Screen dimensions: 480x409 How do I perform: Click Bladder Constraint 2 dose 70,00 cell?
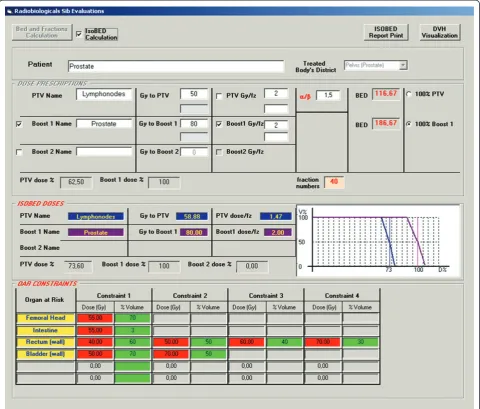(x=171, y=354)
